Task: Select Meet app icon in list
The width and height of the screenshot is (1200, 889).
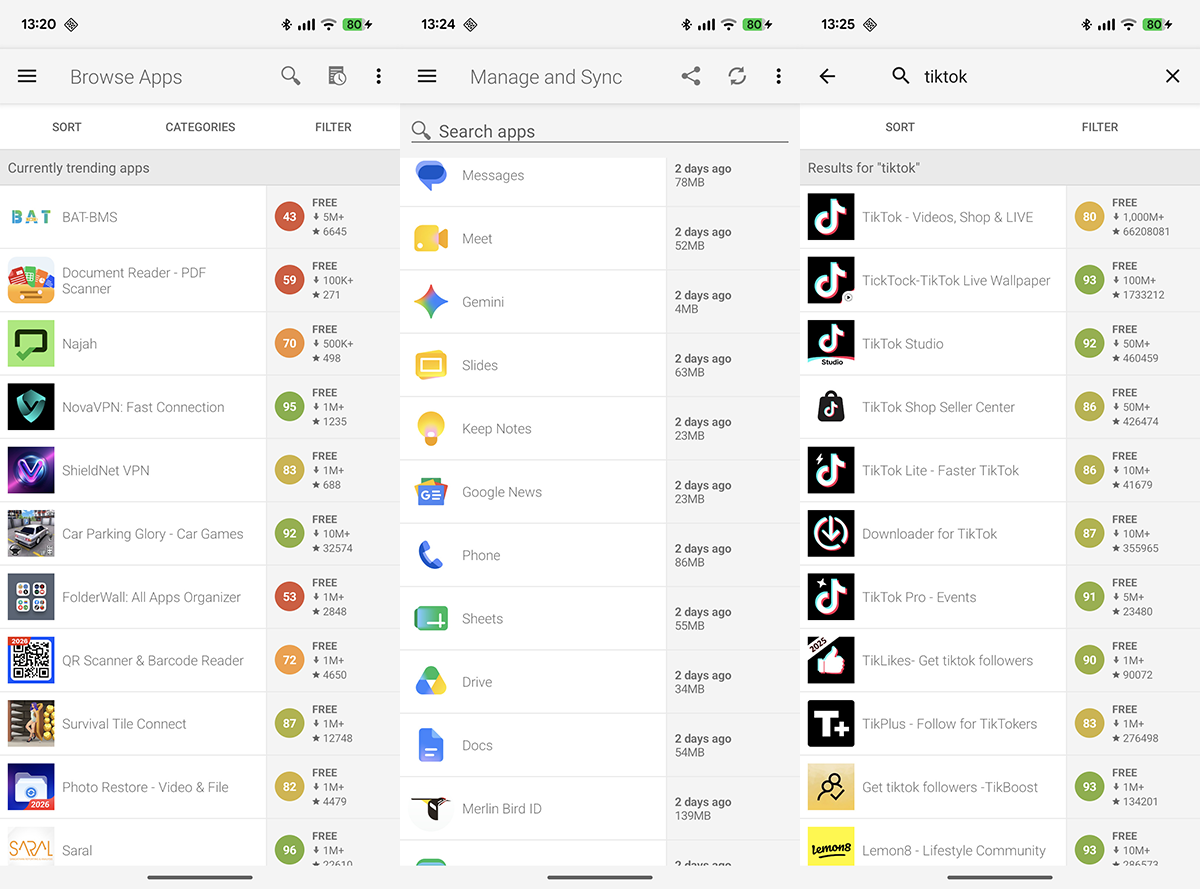Action: [x=431, y=239]
